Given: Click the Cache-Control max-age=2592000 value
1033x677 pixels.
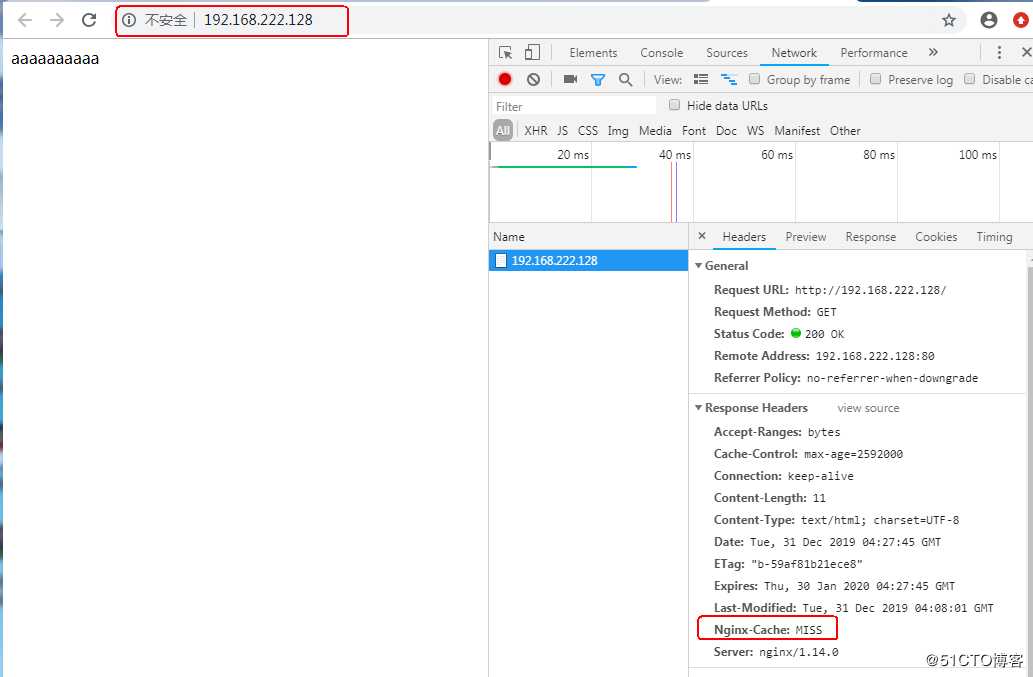Looking at the screenshot, I should point(853,454).
